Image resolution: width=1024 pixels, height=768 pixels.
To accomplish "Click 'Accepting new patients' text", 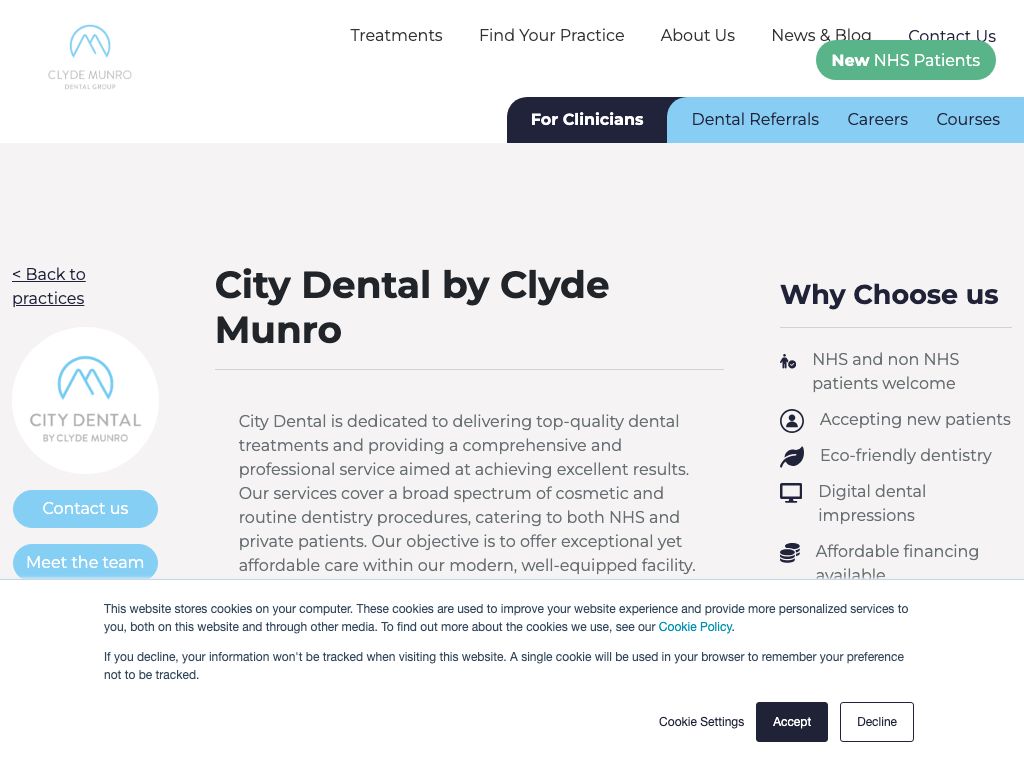I will [915, 419].
